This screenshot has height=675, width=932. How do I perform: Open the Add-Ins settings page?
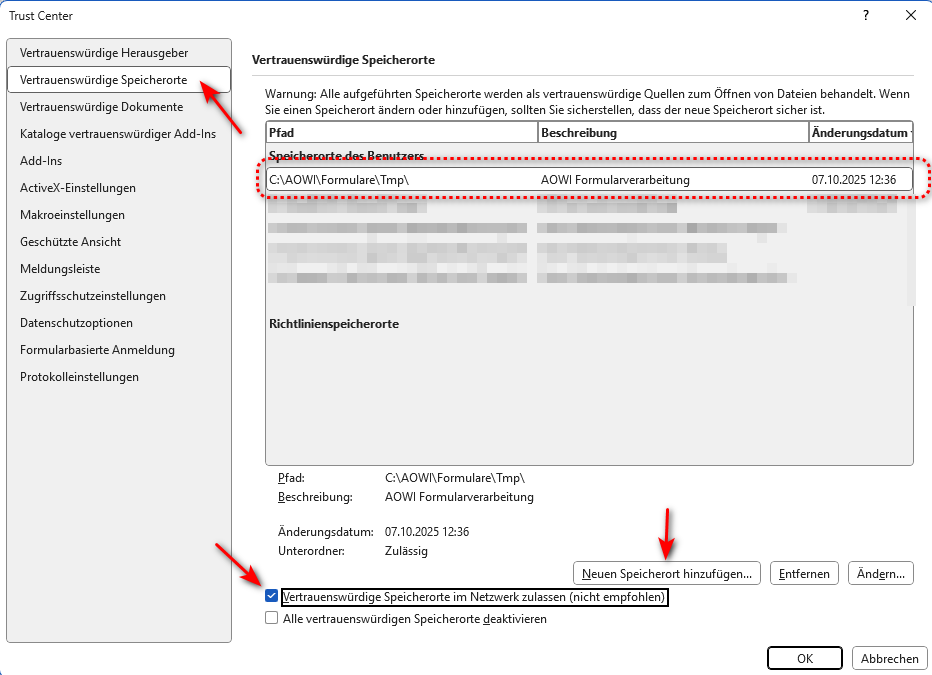[x=41, y=160]
